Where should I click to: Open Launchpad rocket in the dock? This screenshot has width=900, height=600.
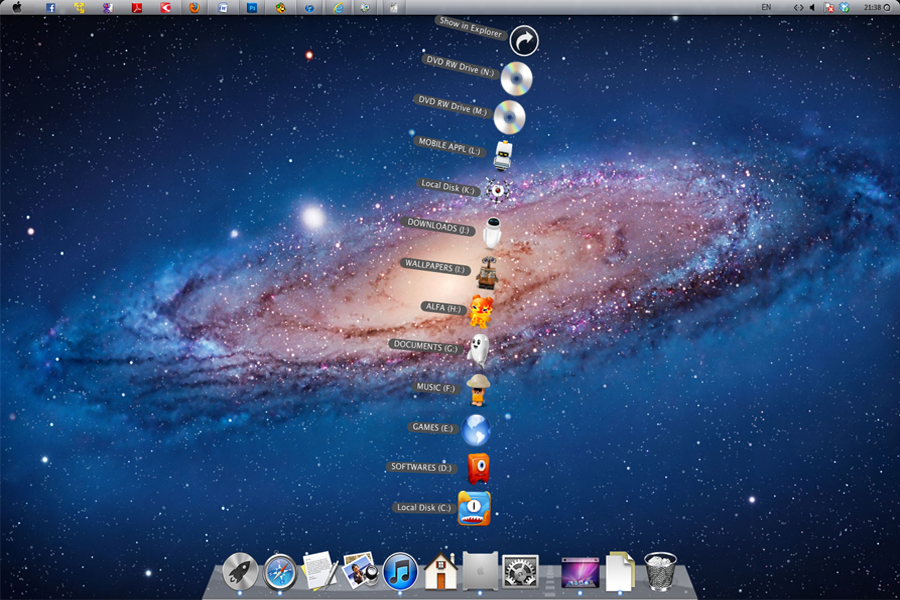[x=240, y=572]
